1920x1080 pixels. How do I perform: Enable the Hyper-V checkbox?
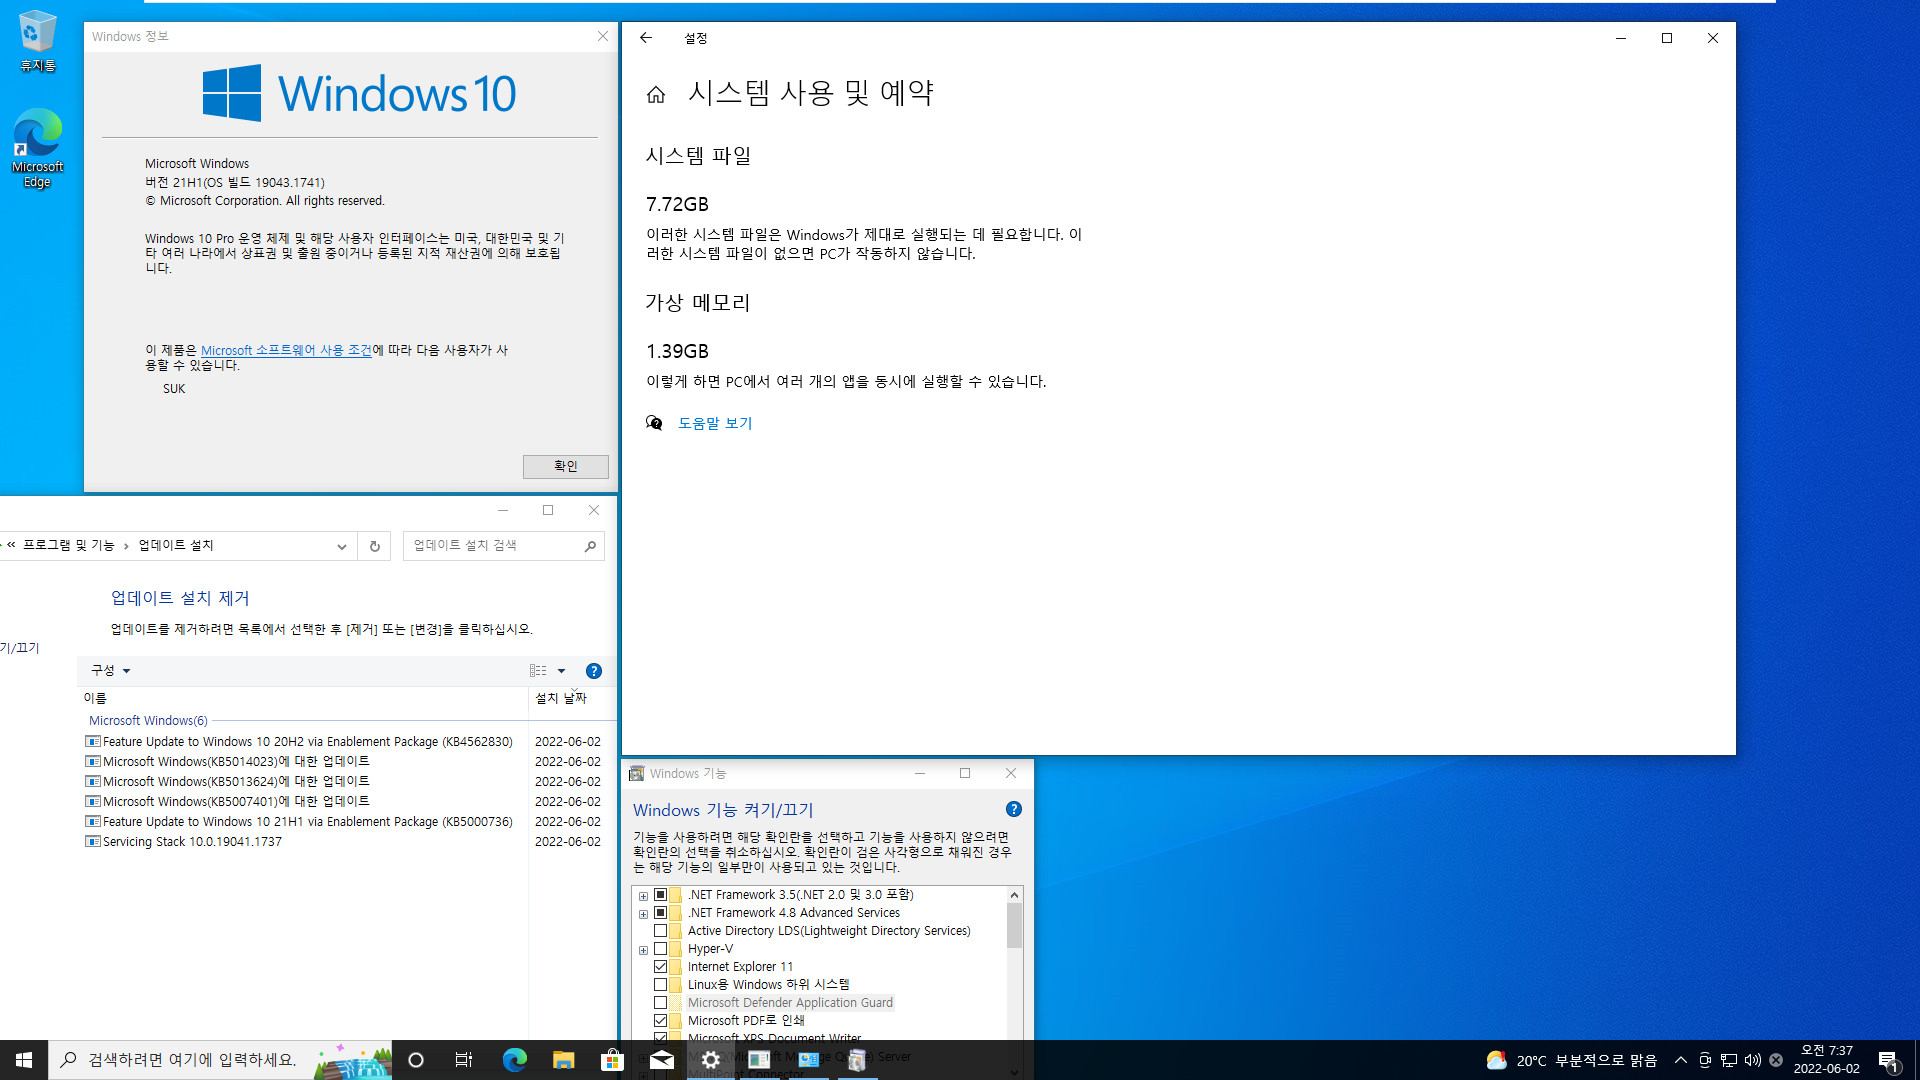pyautogui.click(x=660, y=949)
